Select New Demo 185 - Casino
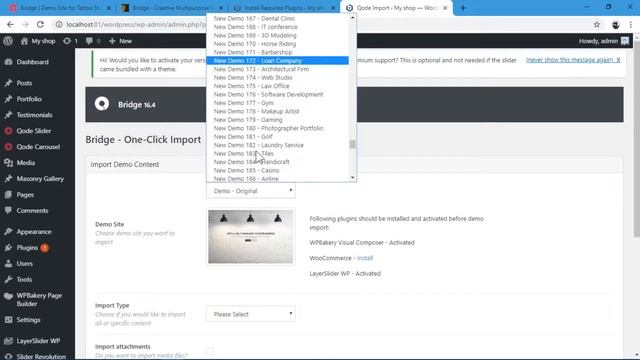This screenshot has width=640, height=360. click(x=278, y=170)
